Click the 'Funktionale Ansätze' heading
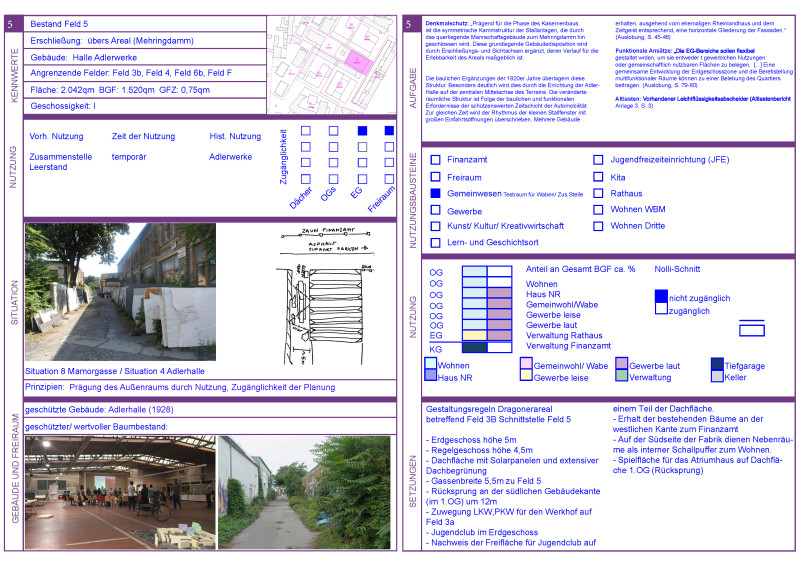Image resolution: width=800 pixels, height=566 pixels. tap(644, 51)
